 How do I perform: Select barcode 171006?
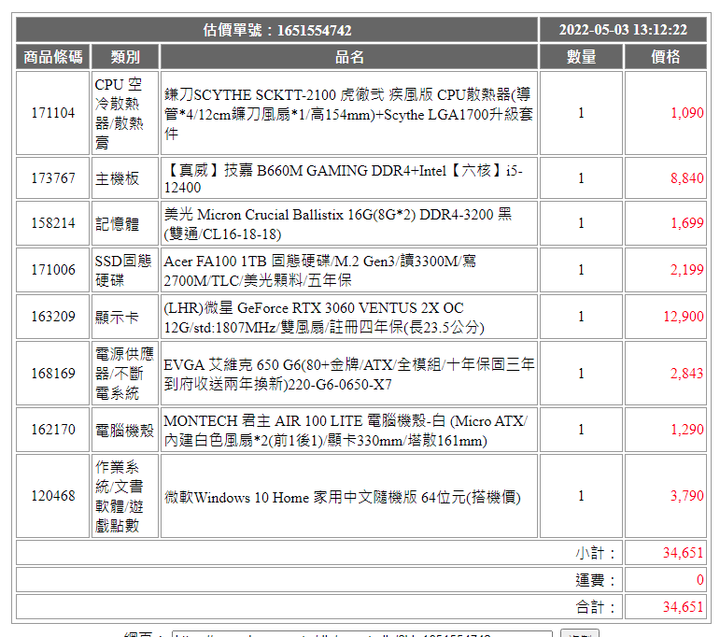coord(53,270)
